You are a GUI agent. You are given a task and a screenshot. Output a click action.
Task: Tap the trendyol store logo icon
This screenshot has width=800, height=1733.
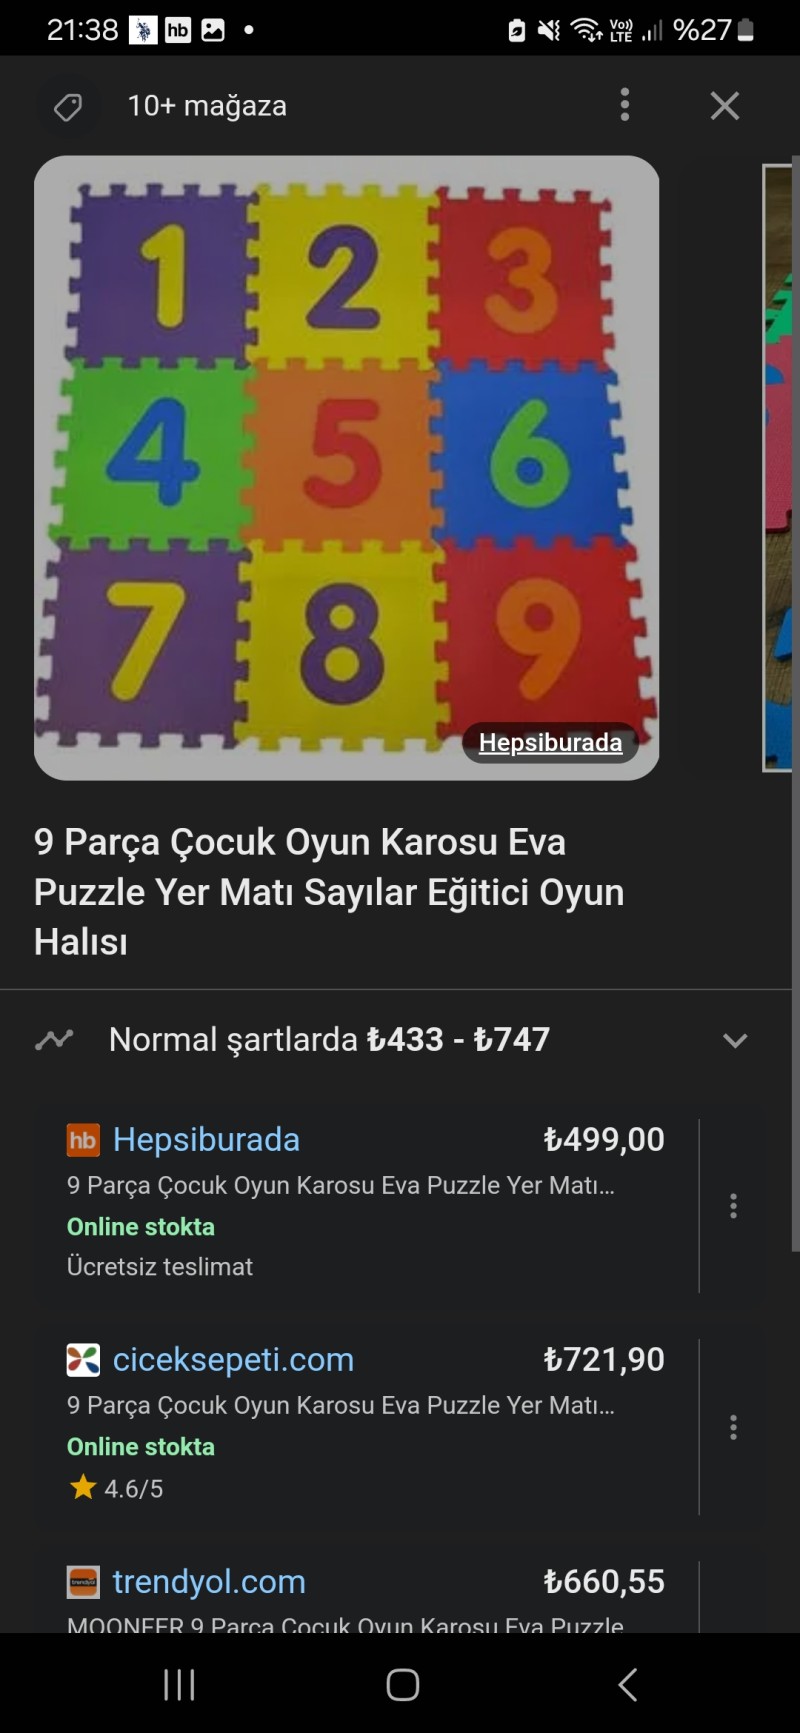tap(83, 1582)
